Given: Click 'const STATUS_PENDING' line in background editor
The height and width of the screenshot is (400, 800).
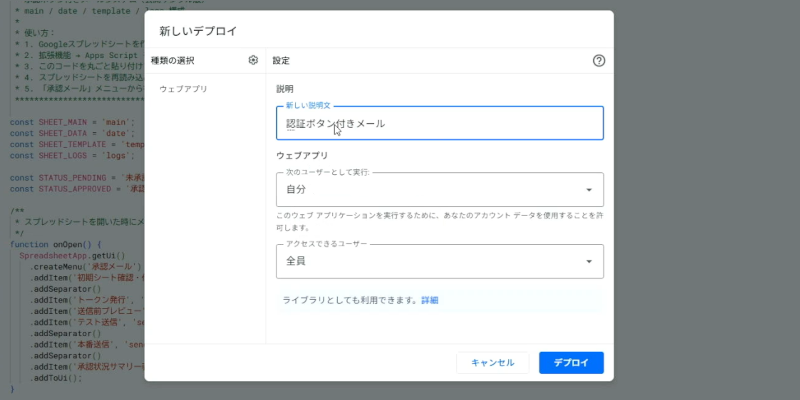Looking at the screenshot, I should click(77, 178).
